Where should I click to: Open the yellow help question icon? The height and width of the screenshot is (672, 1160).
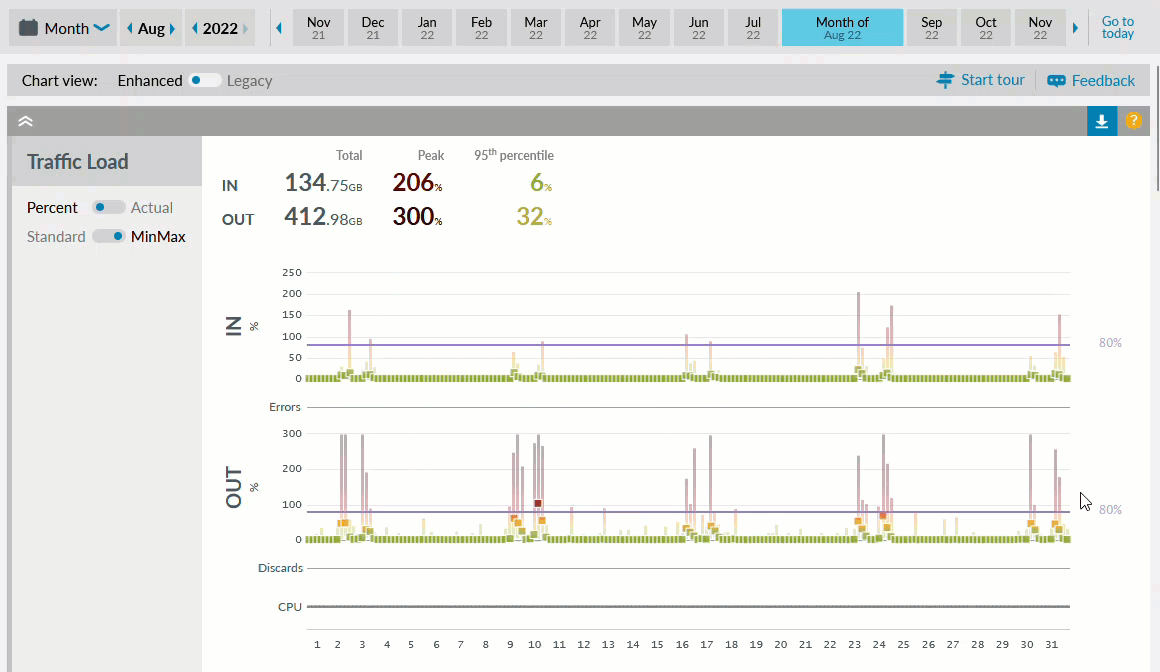click(1133, 121)
